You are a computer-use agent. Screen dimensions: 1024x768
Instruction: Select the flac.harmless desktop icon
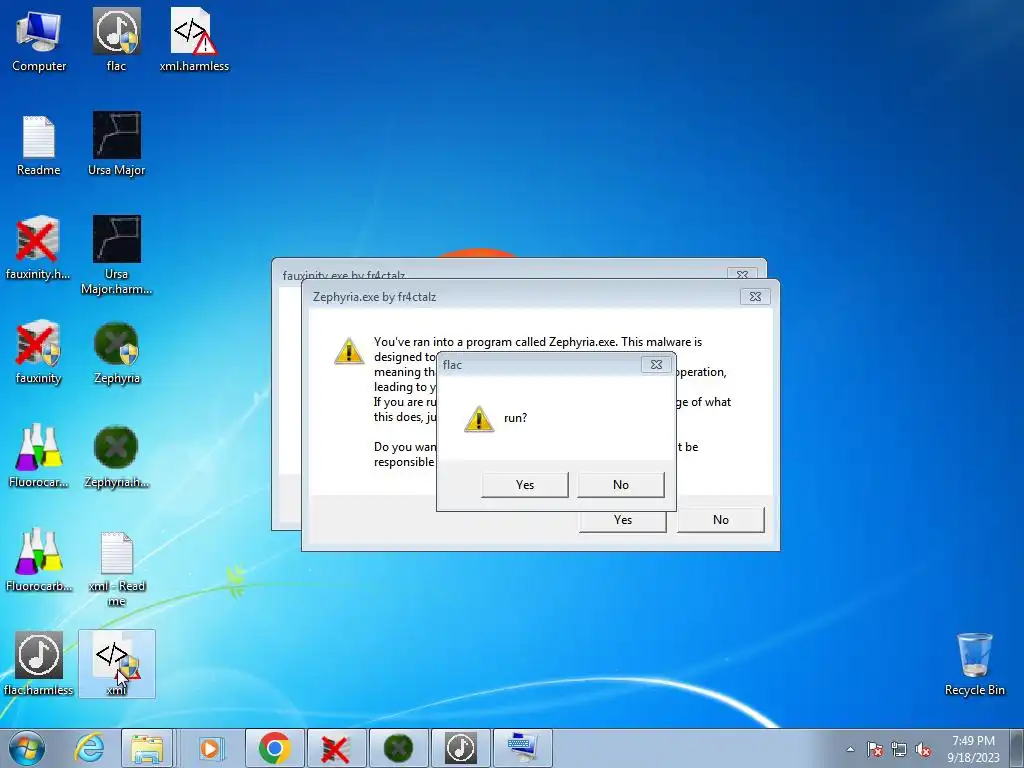coord(38,664)
